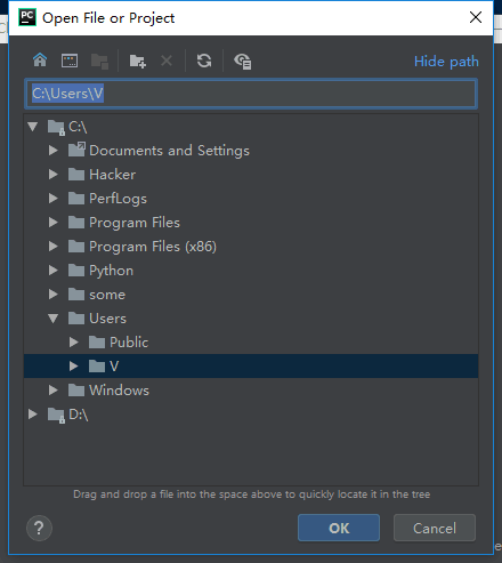Click the Desktop directory toolbar icon
The height and width of the screenshot is (563, 503).
[x=70, y=61]
